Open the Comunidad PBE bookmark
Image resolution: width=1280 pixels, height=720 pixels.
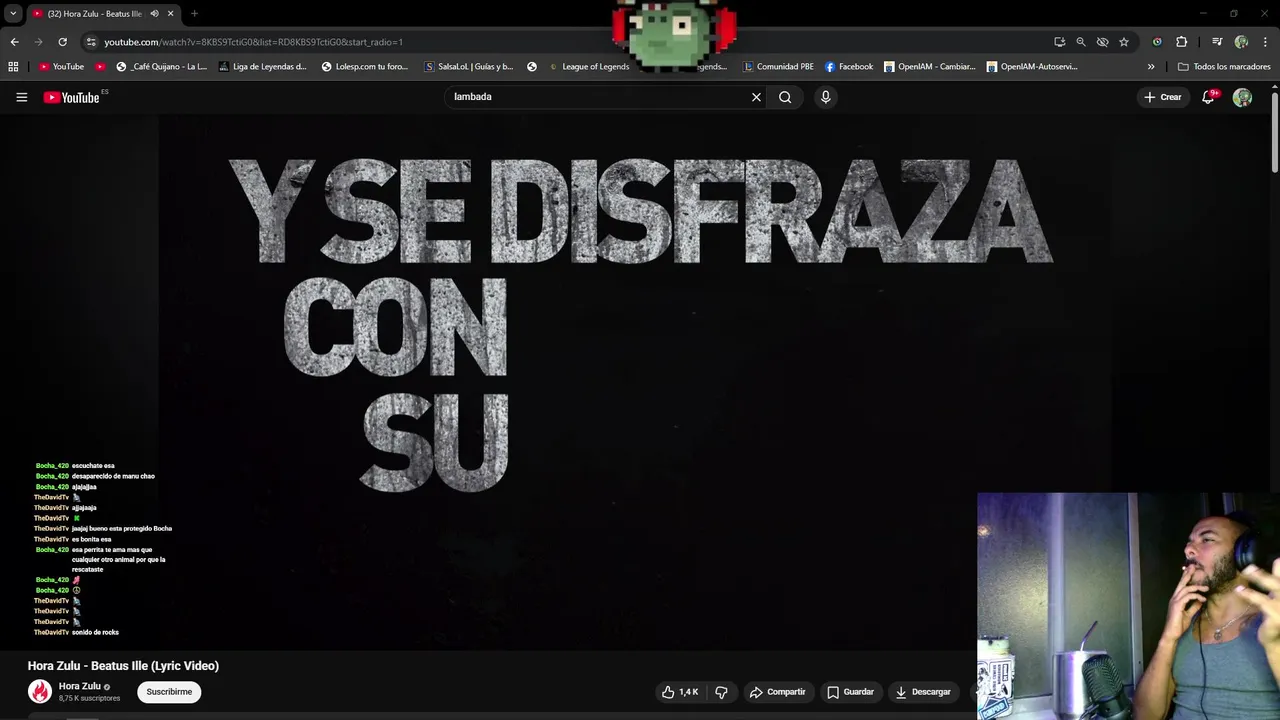pos(779,67)
